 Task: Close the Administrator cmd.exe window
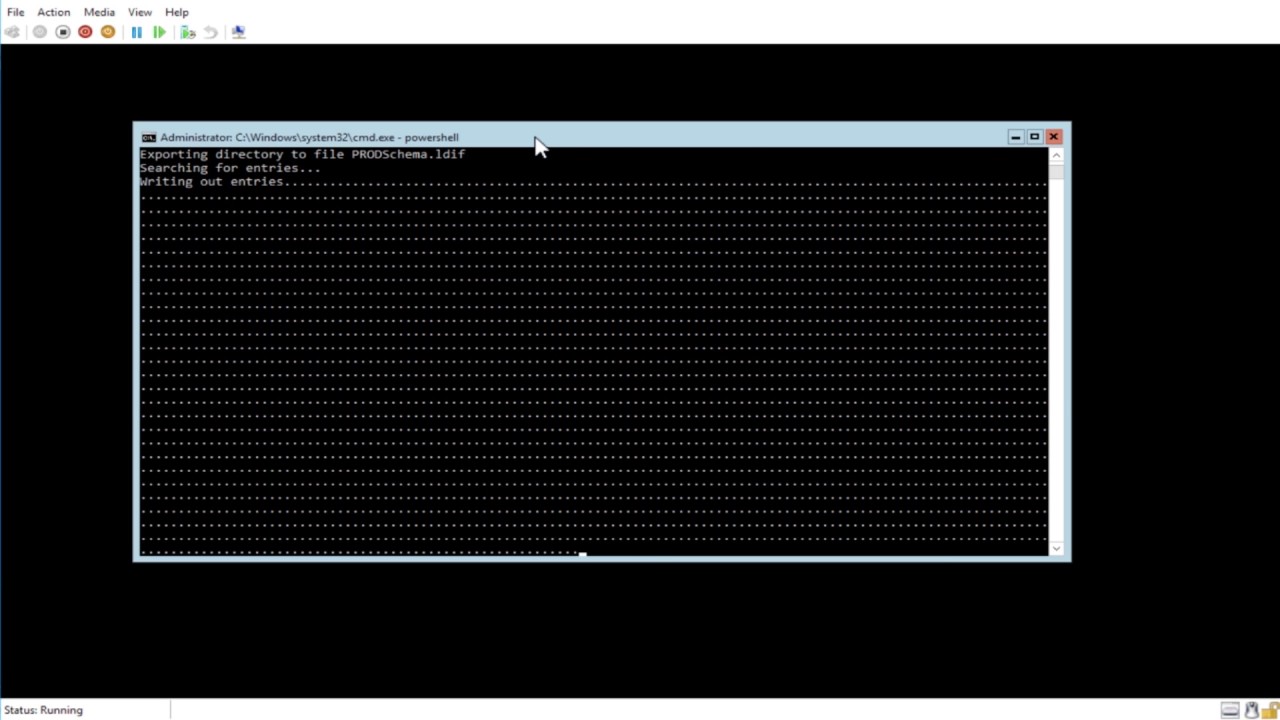(1053, 137)
